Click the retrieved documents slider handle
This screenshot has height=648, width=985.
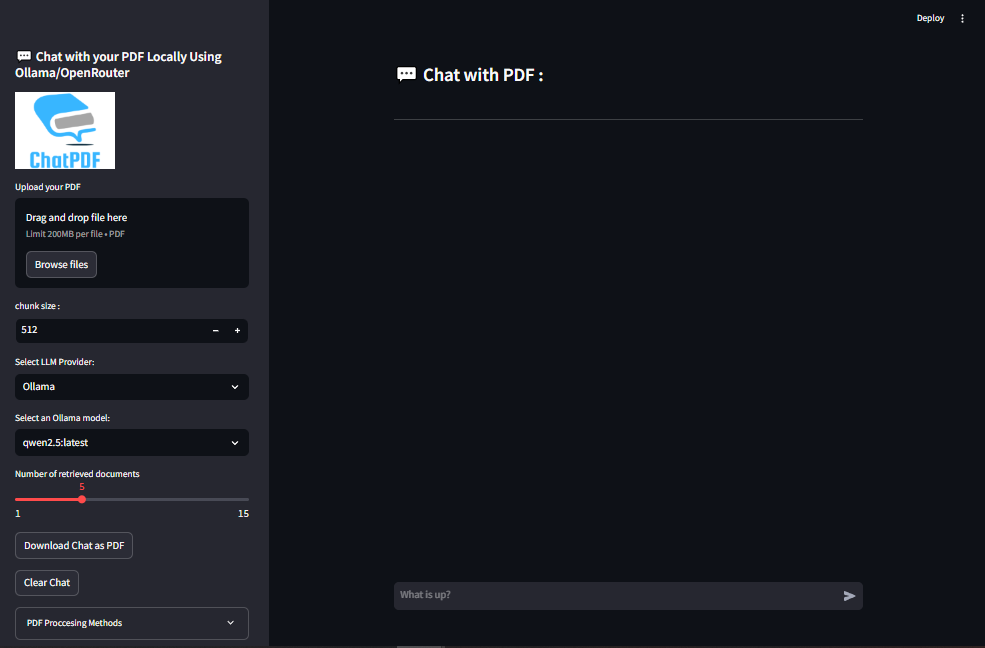click(82, 499)
